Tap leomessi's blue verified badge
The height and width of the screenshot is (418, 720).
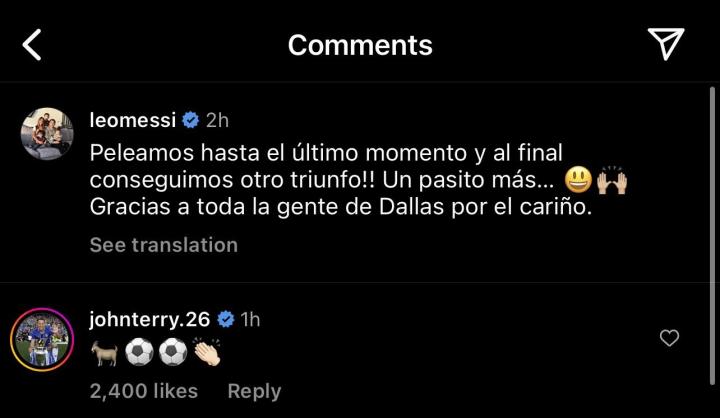click(191, 120)
